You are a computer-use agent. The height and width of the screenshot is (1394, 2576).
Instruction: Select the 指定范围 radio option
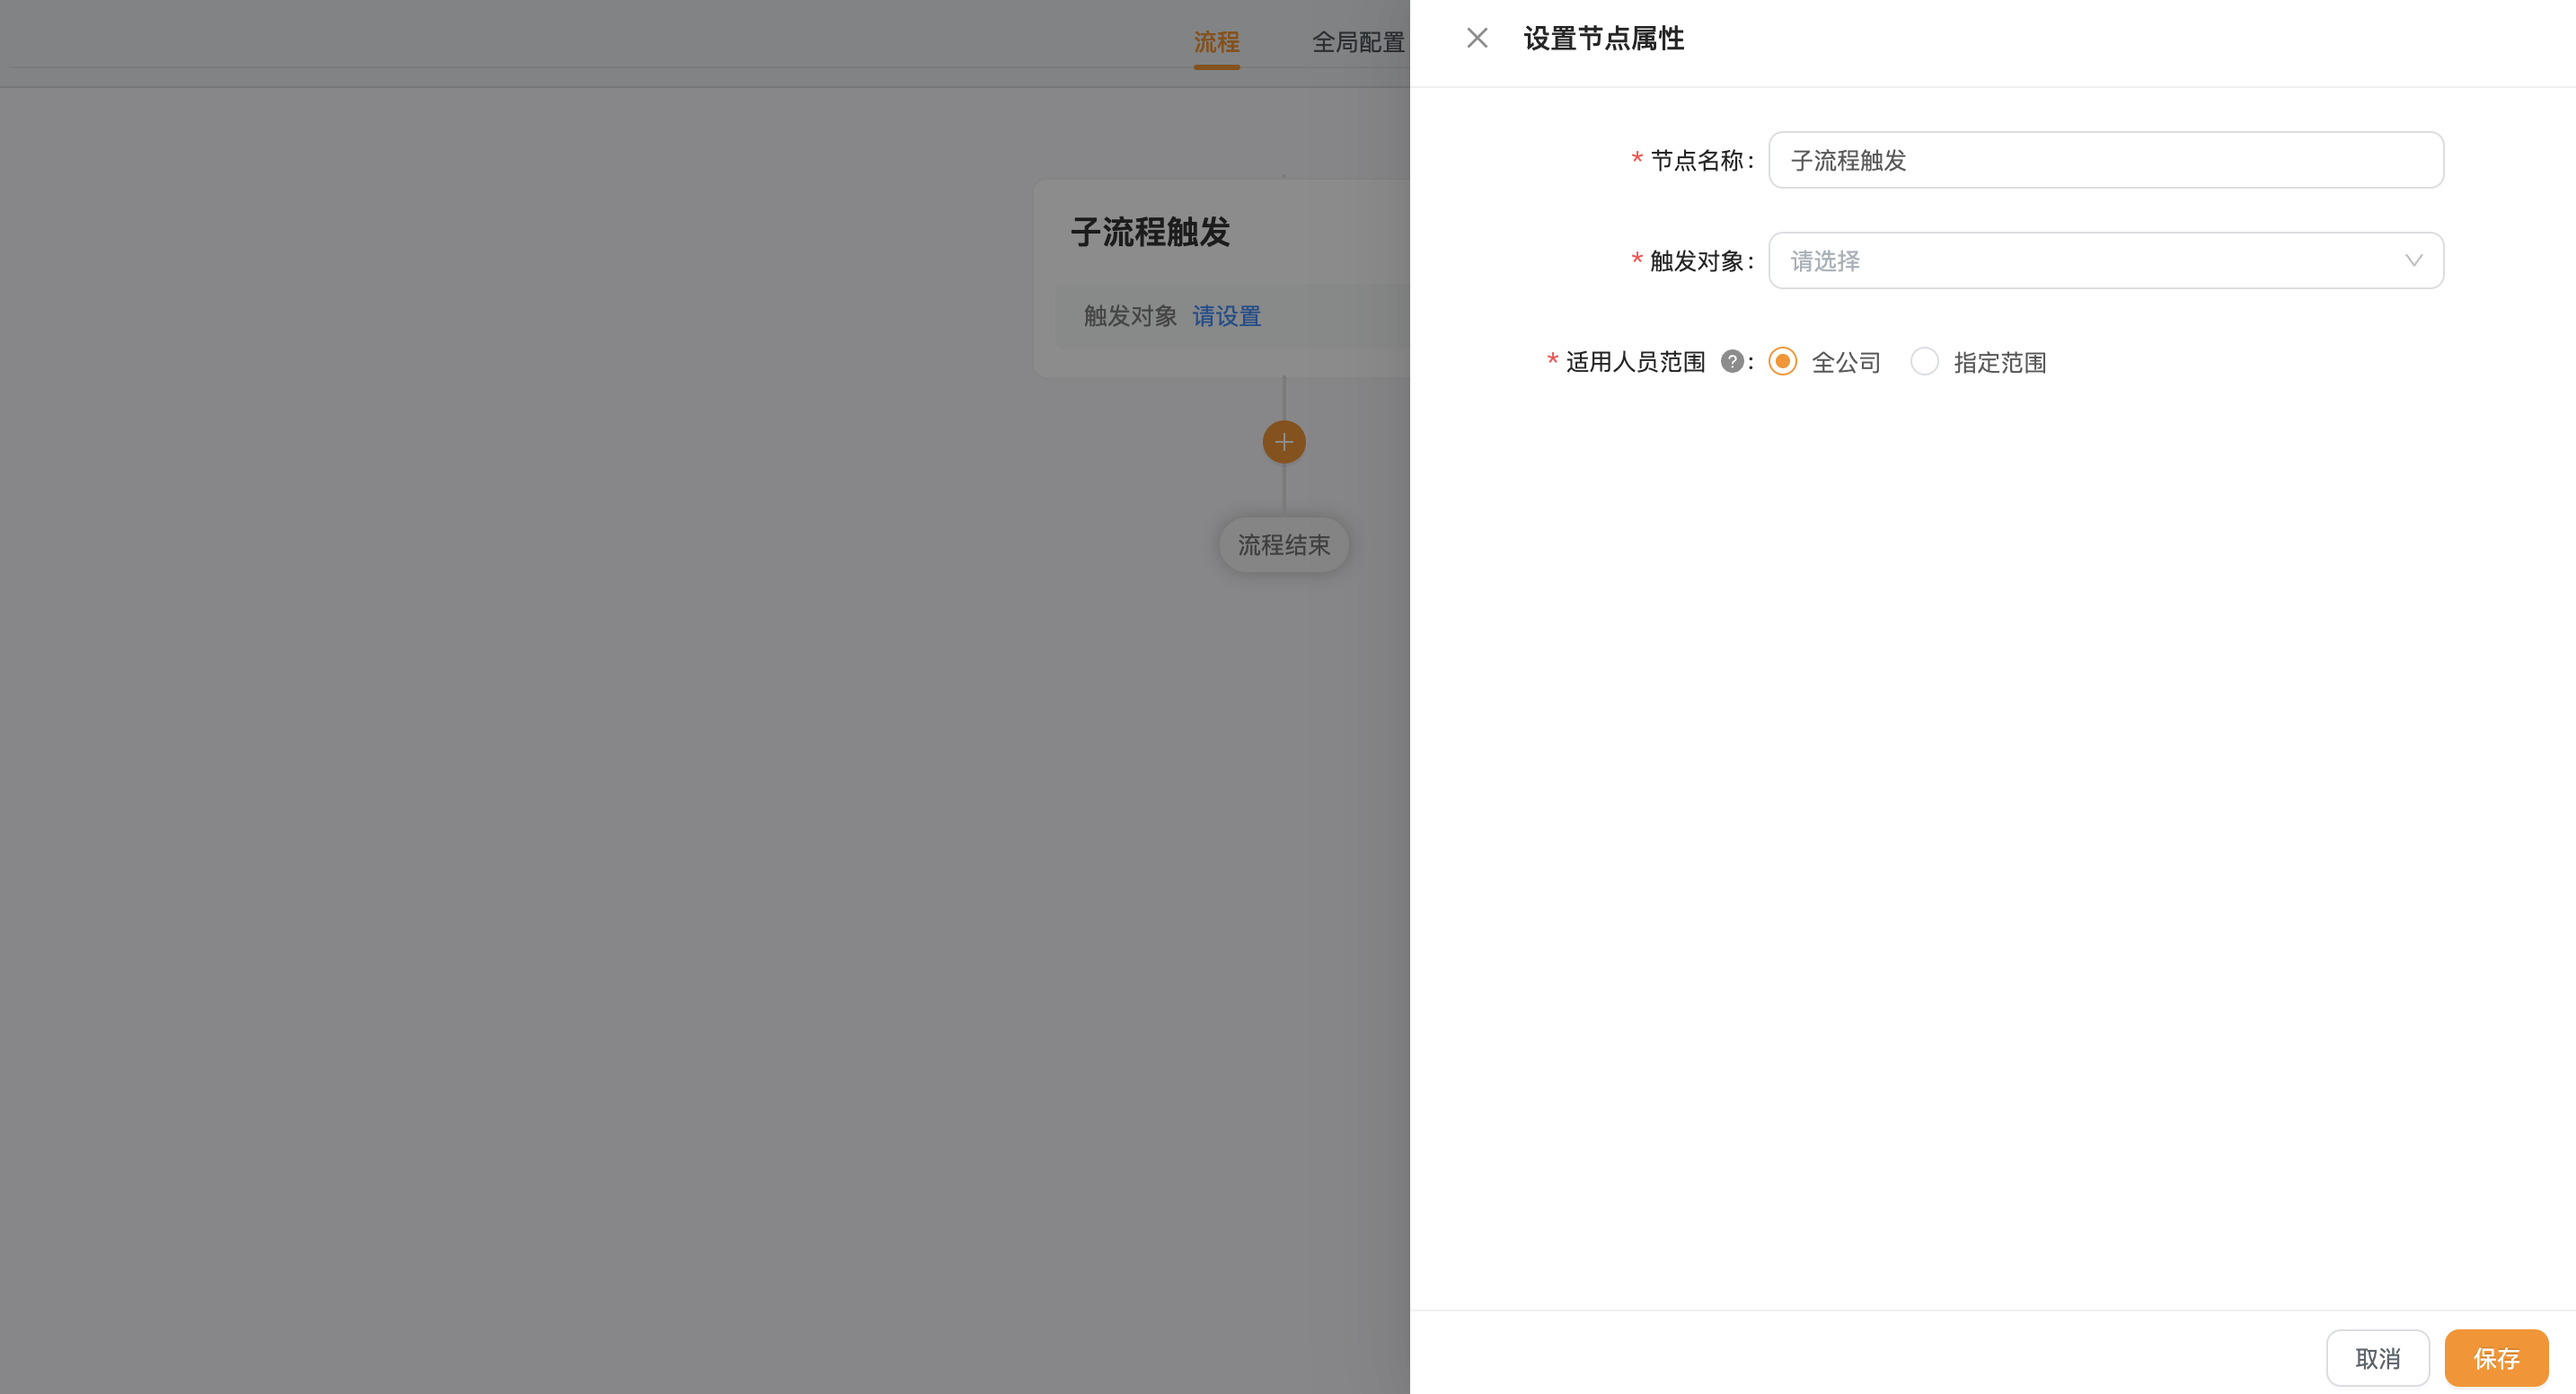[1924, 361]
